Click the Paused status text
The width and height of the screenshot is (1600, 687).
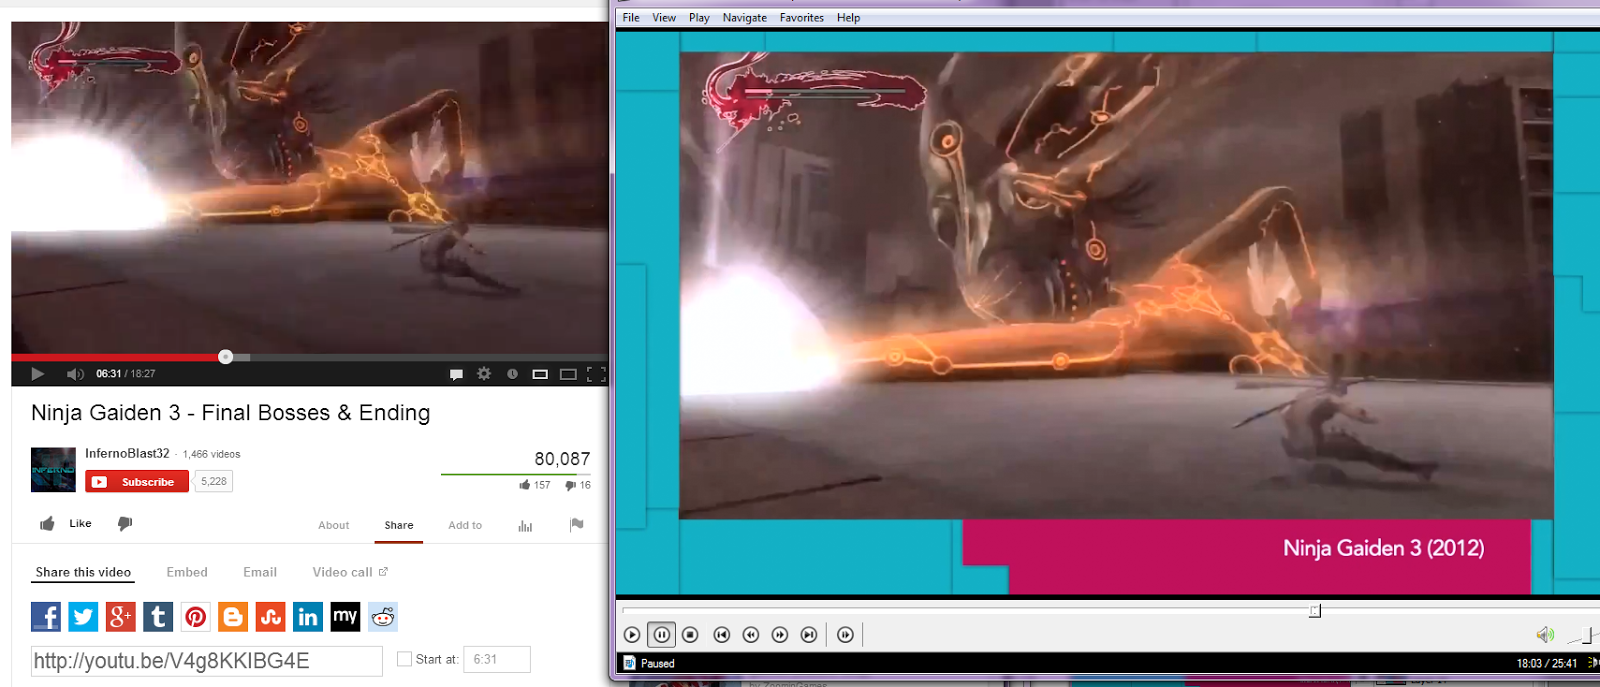[658, 663]
